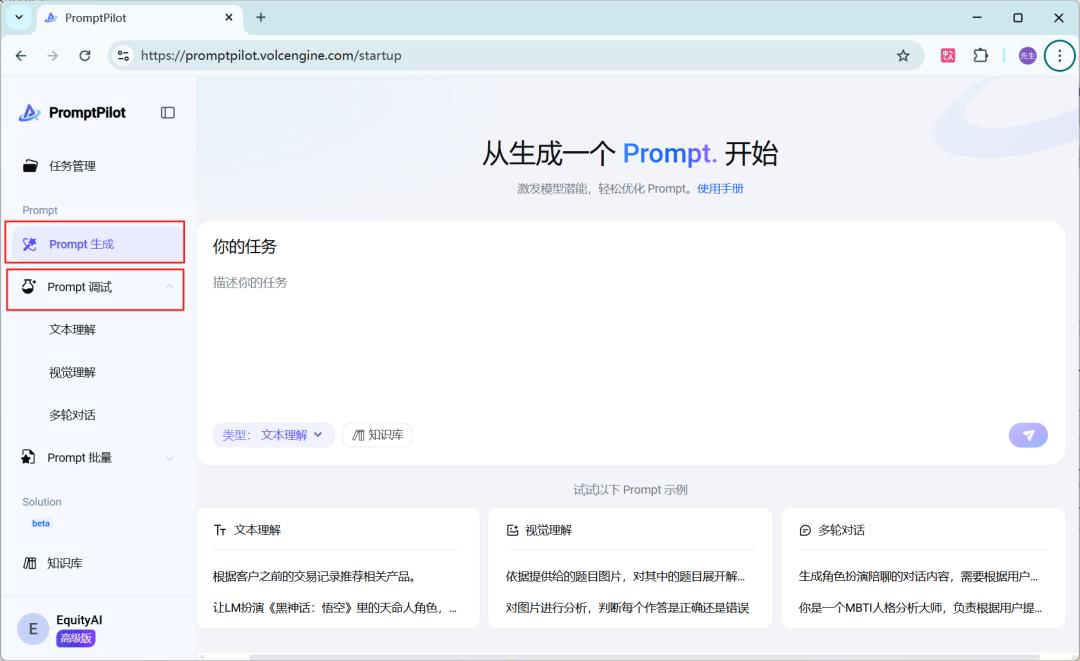Expand the Prompt 批量 chevron

pyautogui.click(x=169, y=459)
